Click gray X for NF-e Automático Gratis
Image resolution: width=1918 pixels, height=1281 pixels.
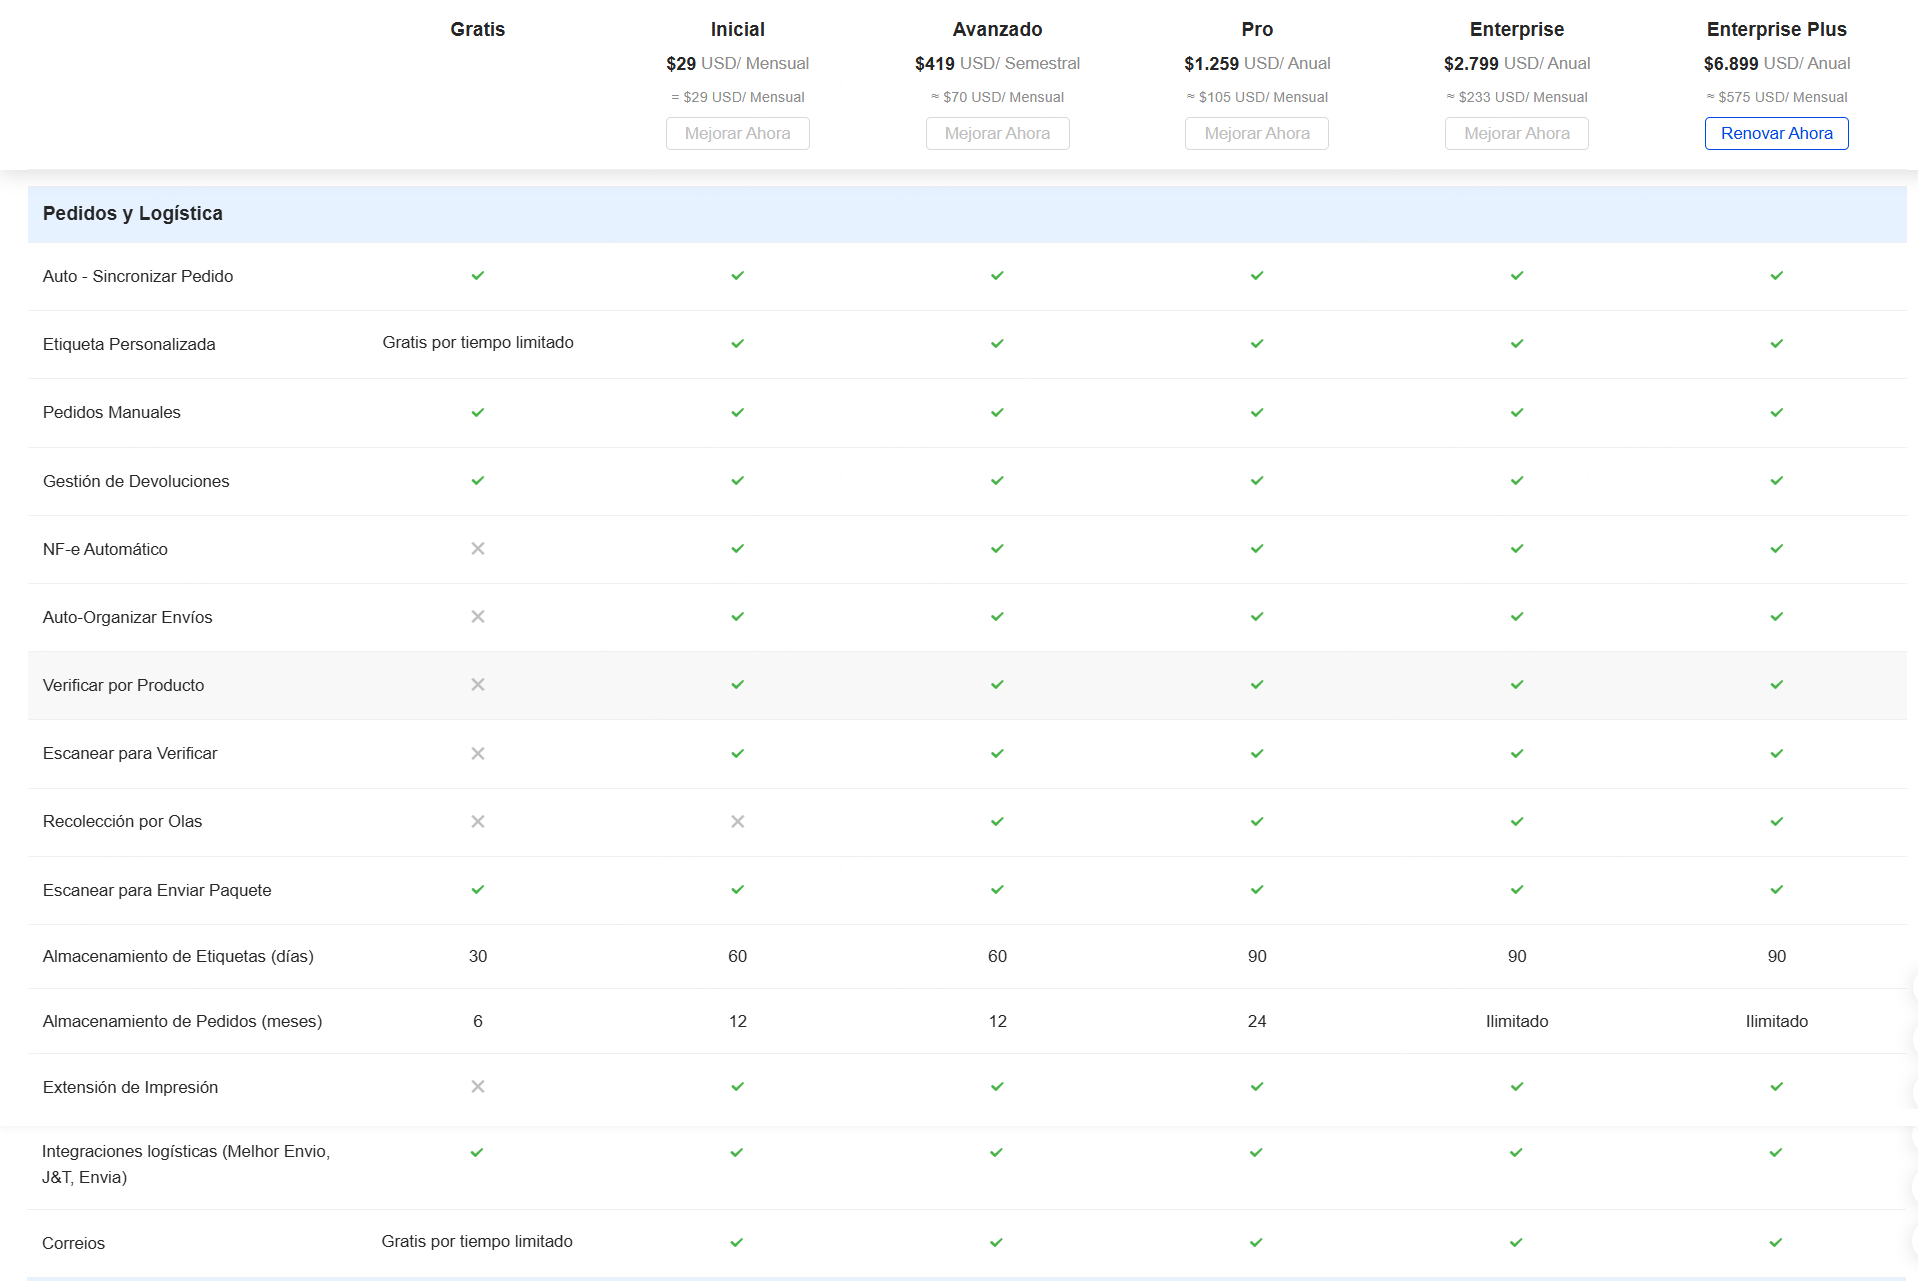coord(478,549)
